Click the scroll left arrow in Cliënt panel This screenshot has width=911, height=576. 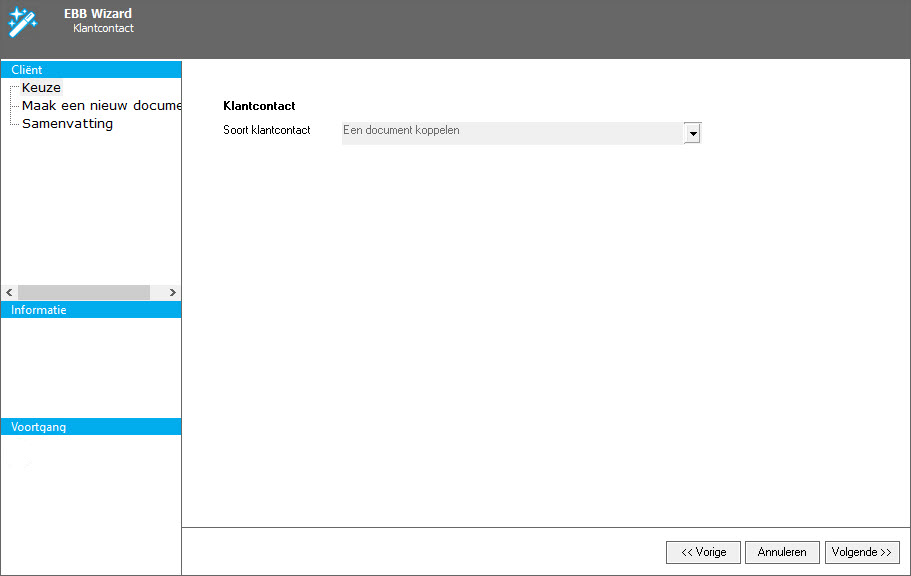9,293
